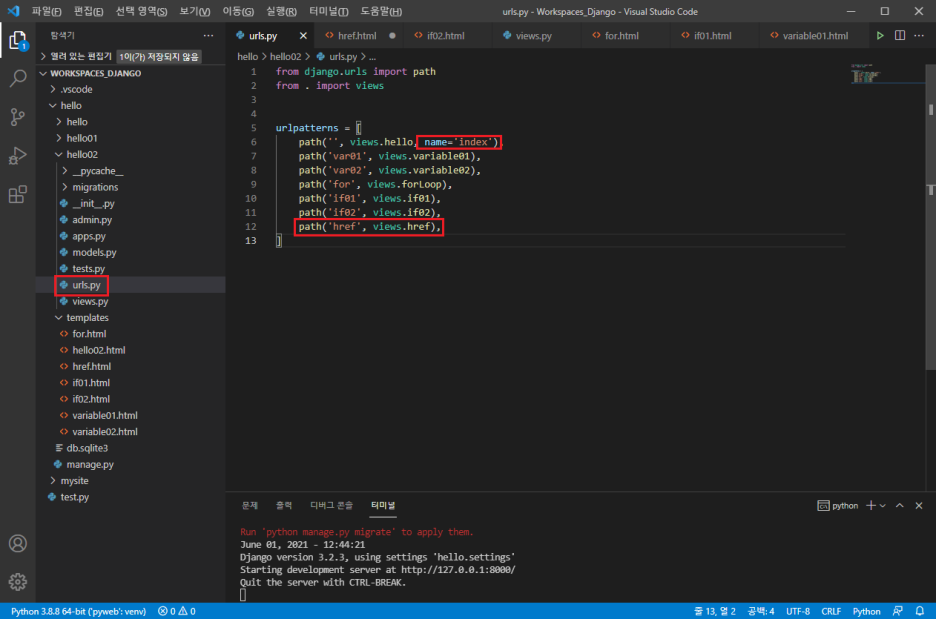Screen dimensions: 936x619
Task: Select Python 3.8.8 interpreter in status bar
Action: pyautogui.click(x=78, y=611)
